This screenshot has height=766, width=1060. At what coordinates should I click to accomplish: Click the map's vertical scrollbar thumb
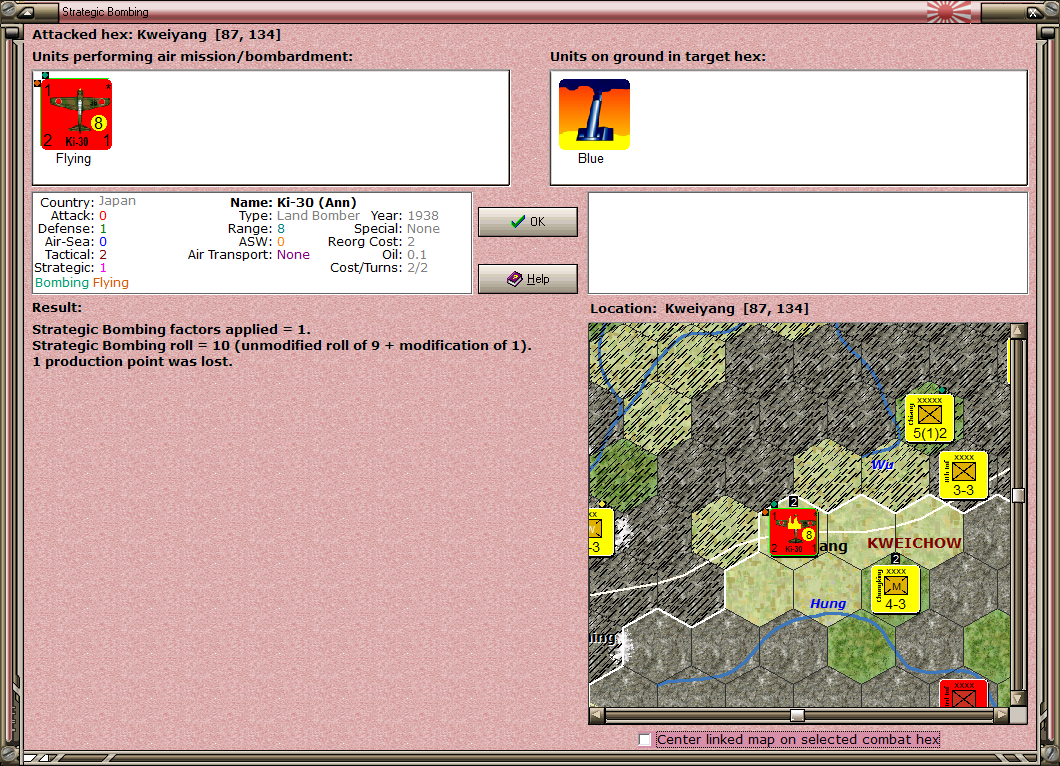coord(1018,496)
